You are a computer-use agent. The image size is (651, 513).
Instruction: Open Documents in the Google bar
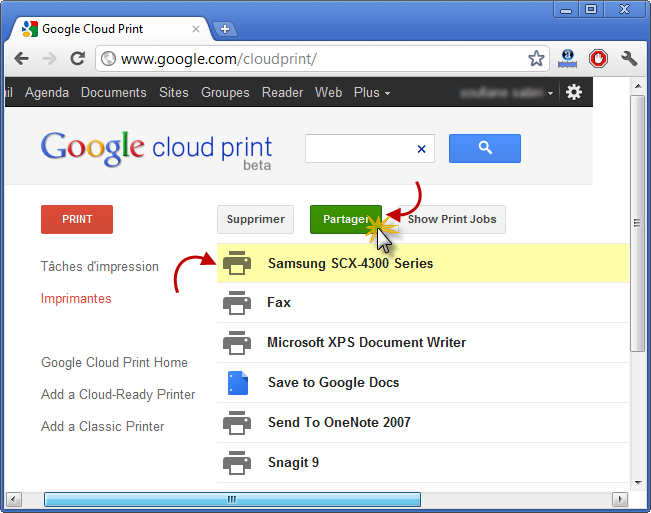(114, 93)
